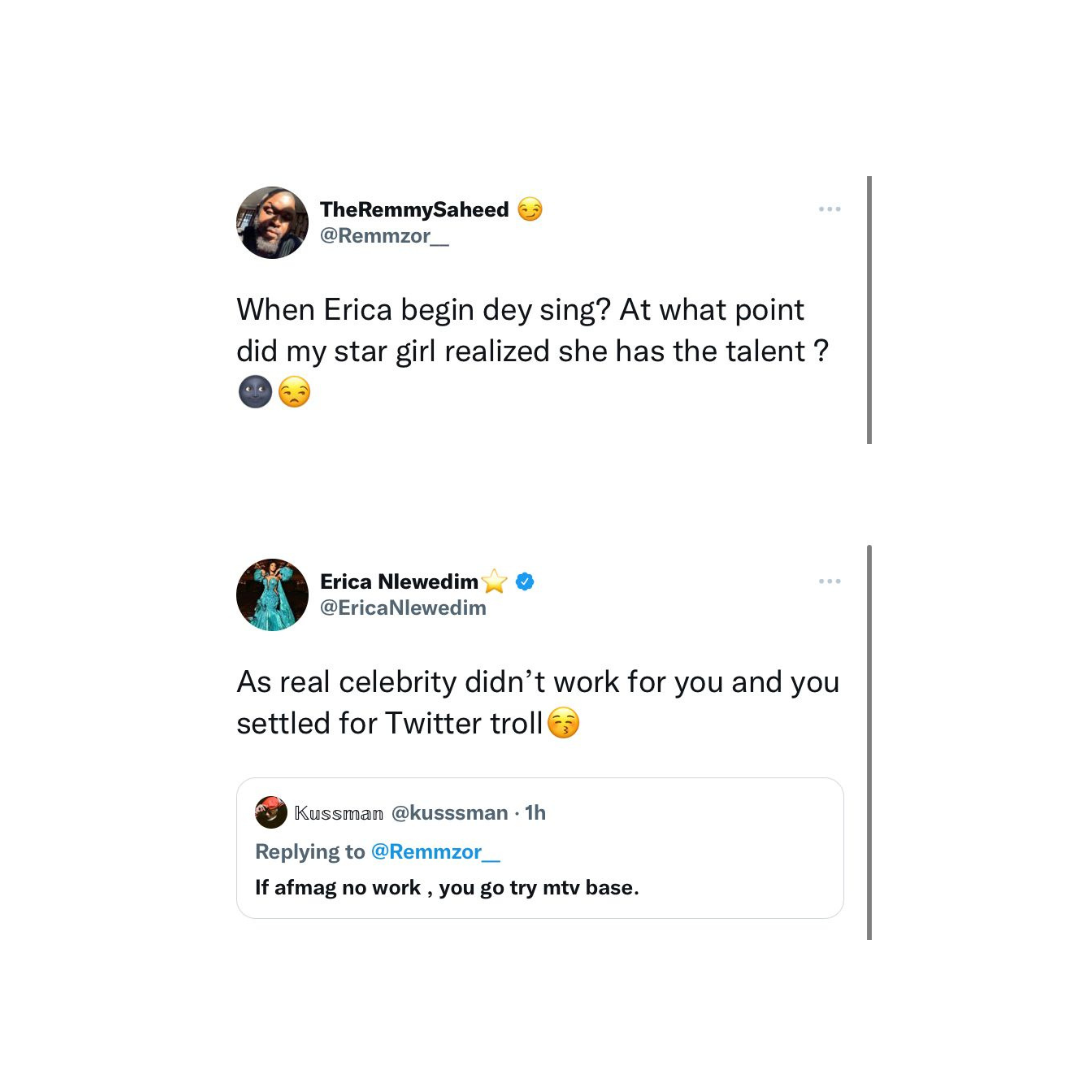
Task: Open Kussman's small avatar in the quoted tweet
Action: [x=271, y=812]
